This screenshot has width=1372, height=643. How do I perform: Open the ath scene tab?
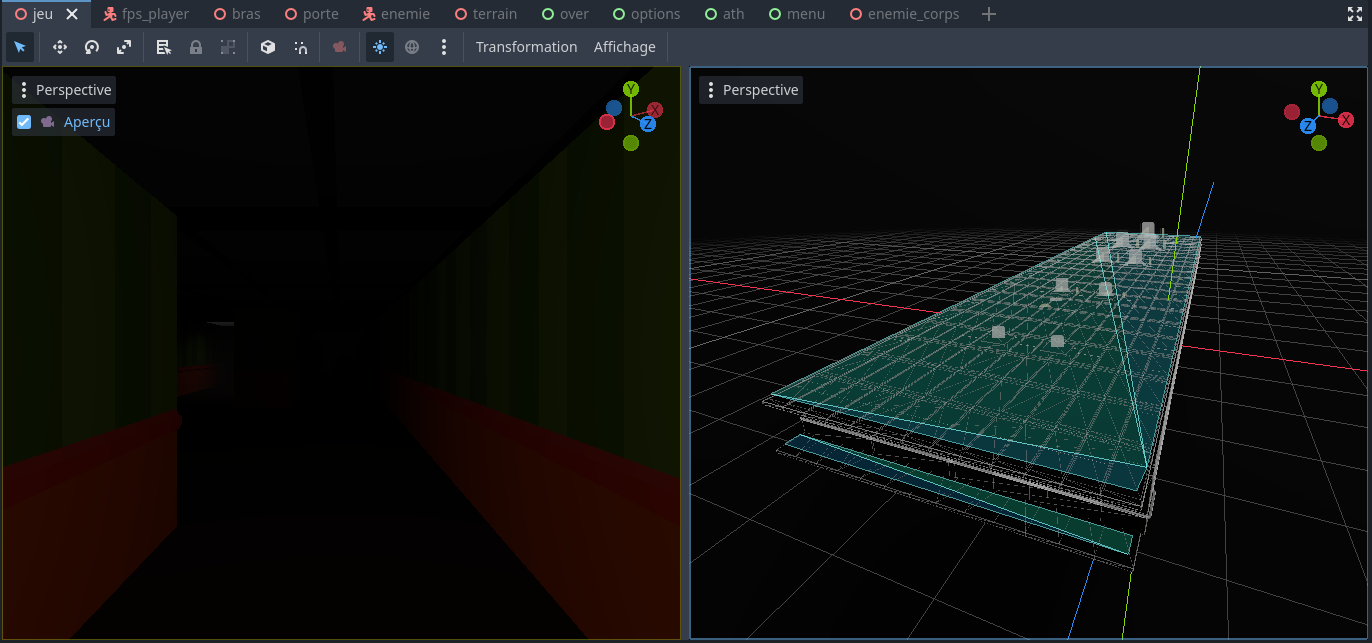coord(724,14)
